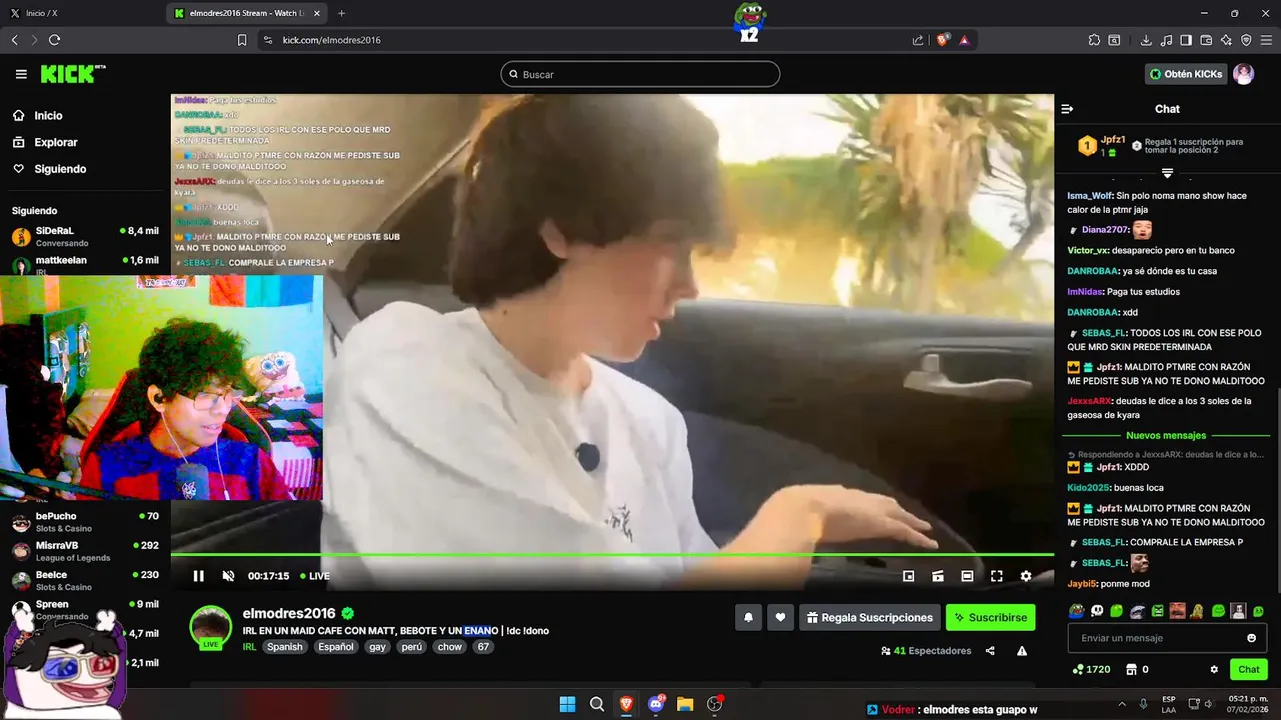Open mattkeelan channel in following list

(85, 265)
